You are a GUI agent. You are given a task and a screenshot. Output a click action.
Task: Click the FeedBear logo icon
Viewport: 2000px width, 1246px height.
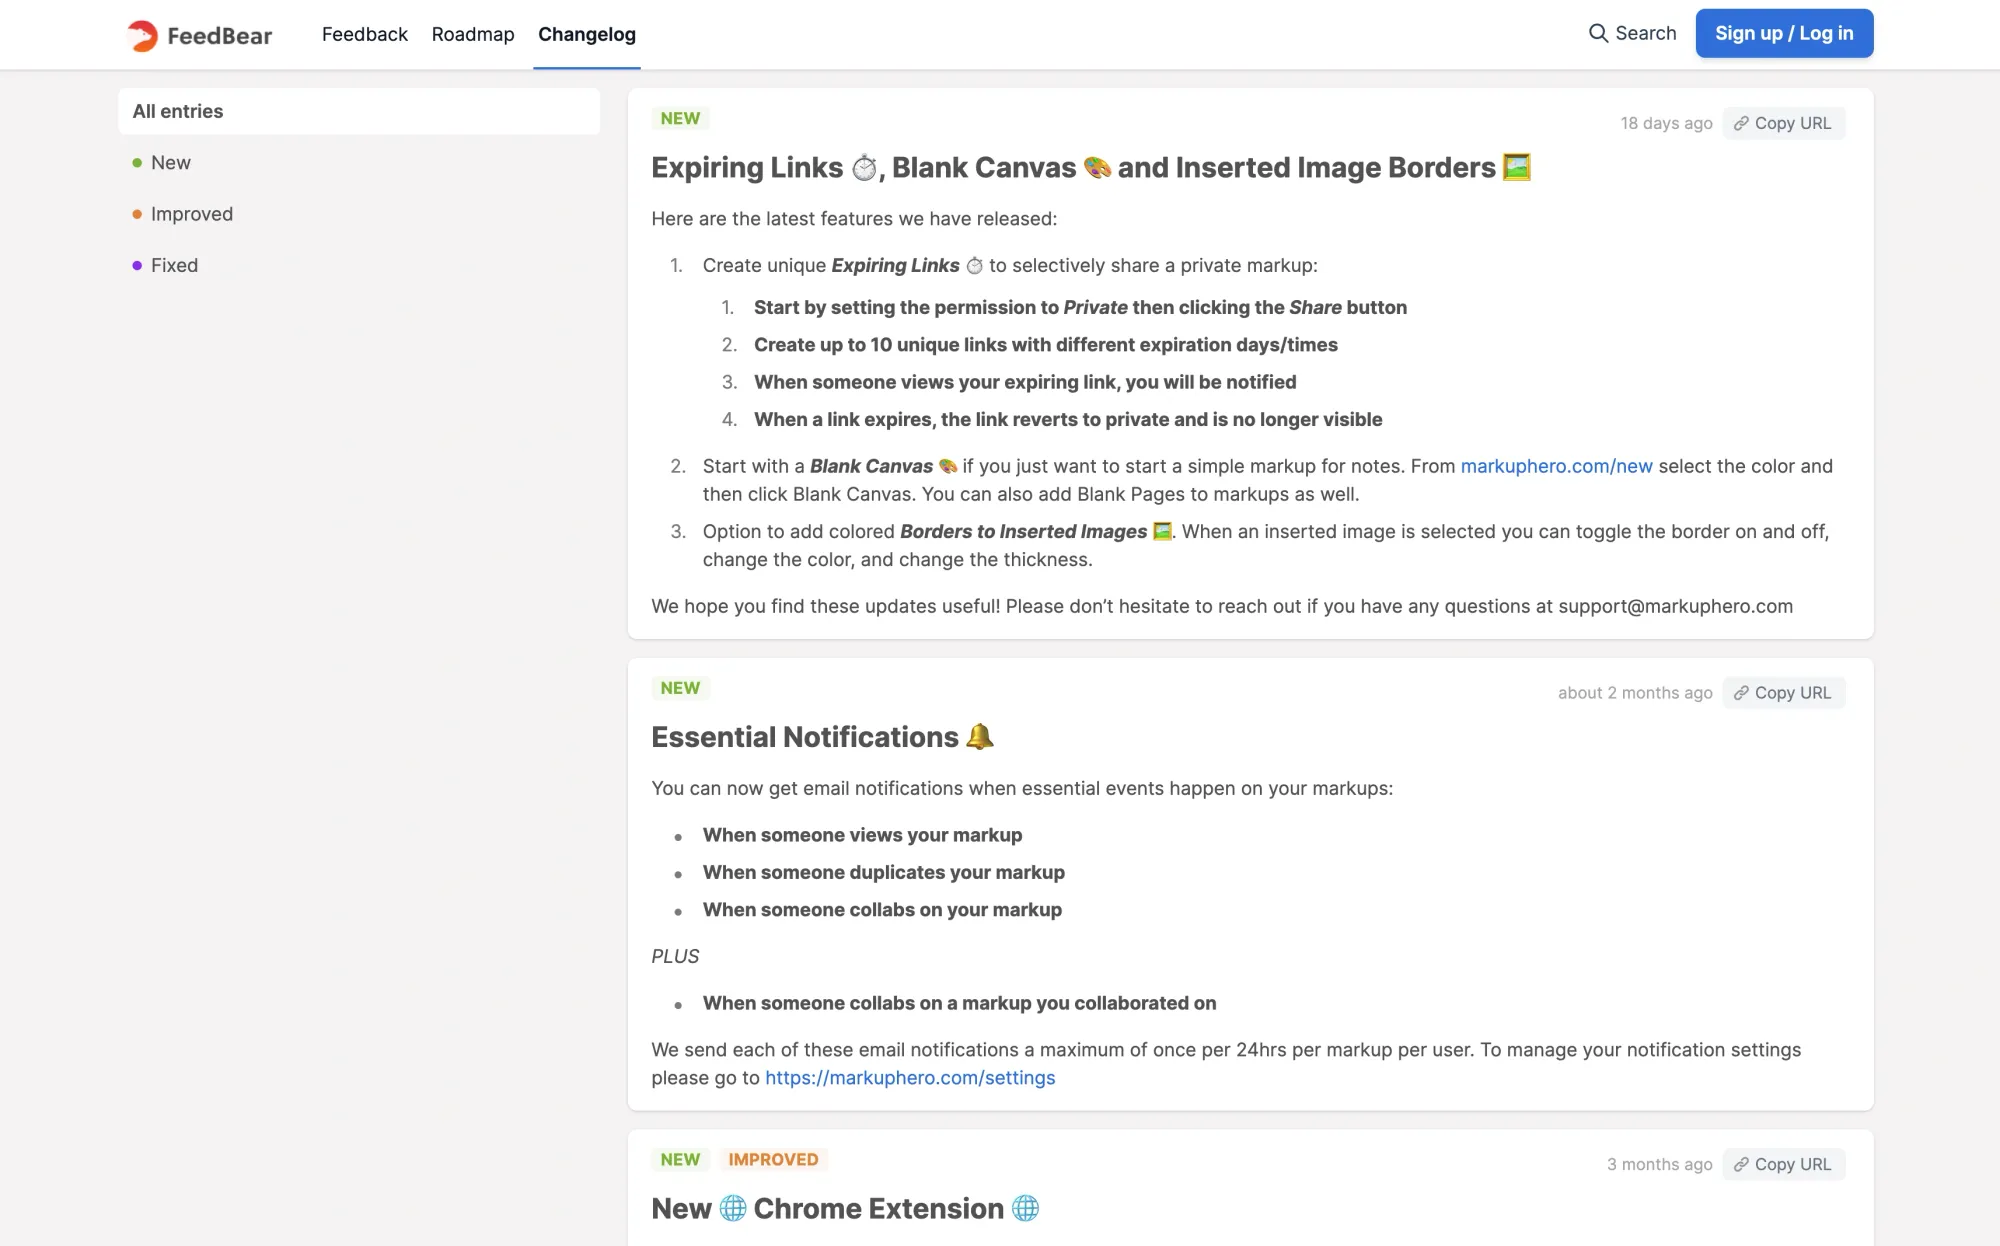[x=142, y=35]
